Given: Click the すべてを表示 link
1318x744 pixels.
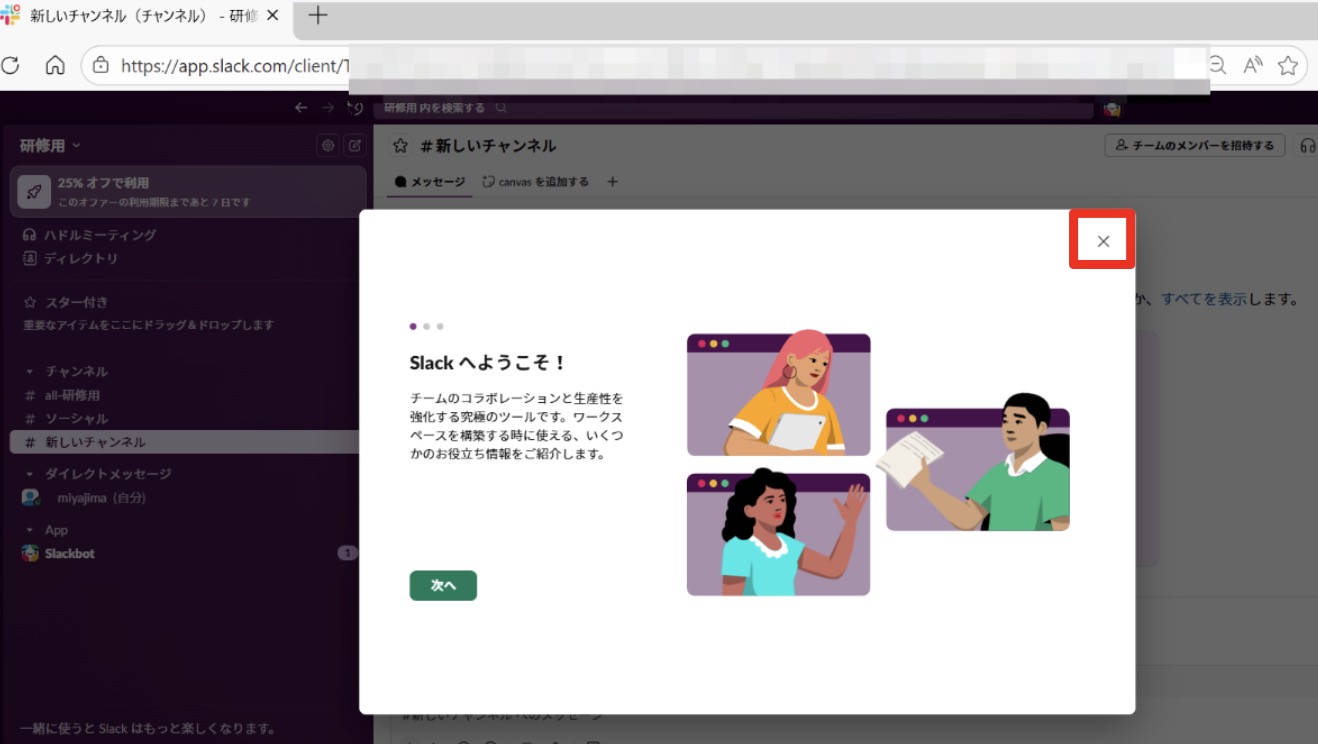Looking at the screenshot, I should coord(1203,299).
